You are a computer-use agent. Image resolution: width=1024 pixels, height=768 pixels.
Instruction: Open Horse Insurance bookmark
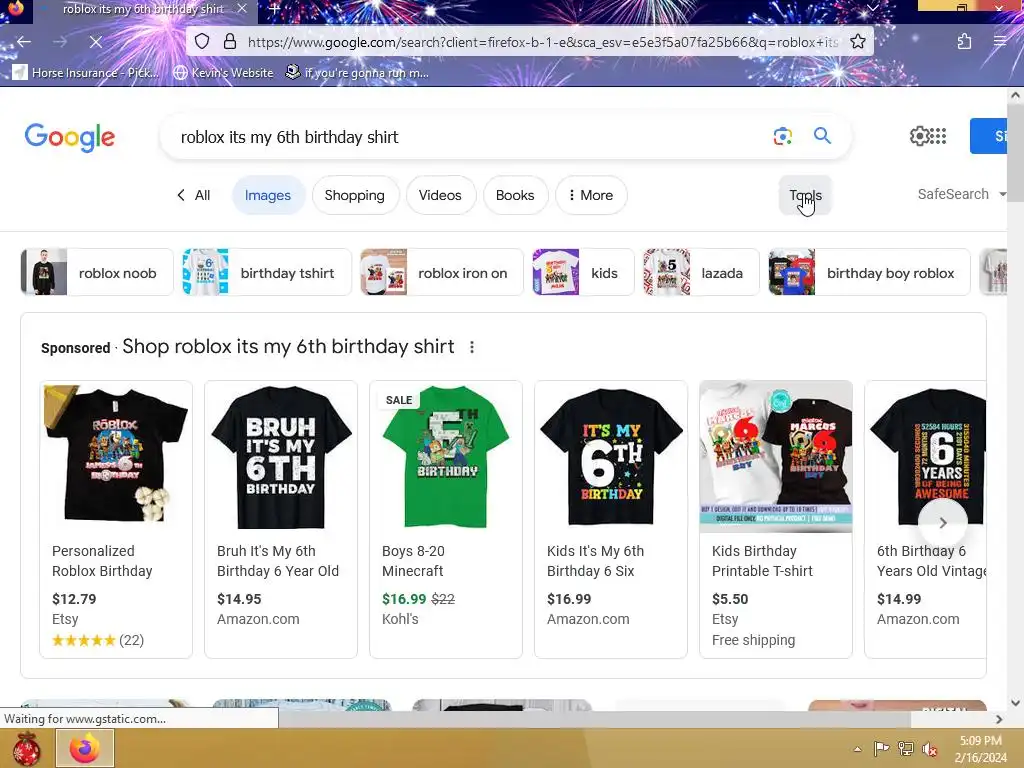tap(86, 72)
